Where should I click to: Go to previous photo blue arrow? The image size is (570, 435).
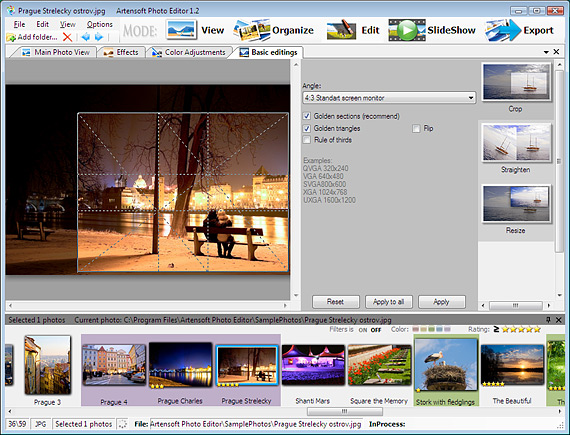86,37
